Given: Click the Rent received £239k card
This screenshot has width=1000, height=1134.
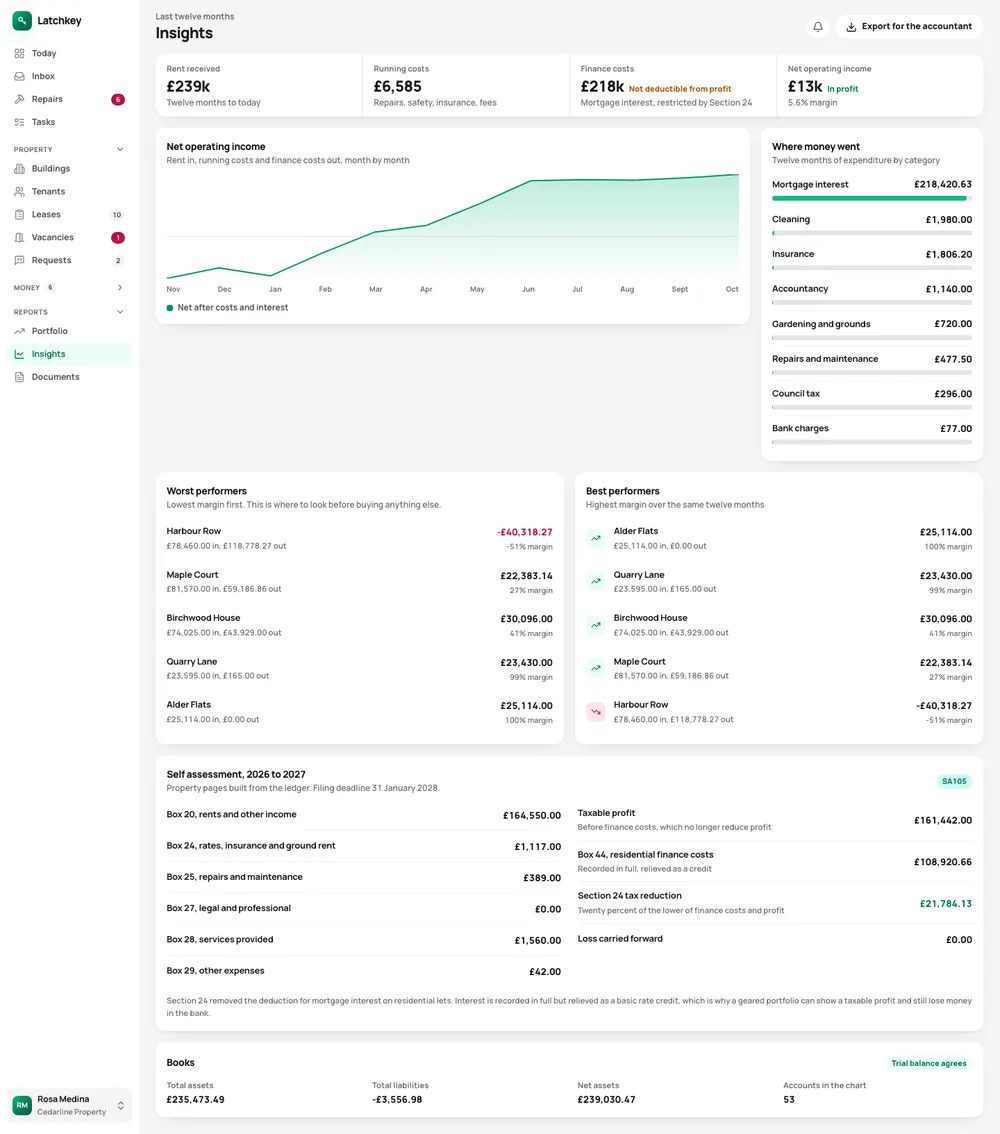Looking at the screenshot, I should (259, 85).
